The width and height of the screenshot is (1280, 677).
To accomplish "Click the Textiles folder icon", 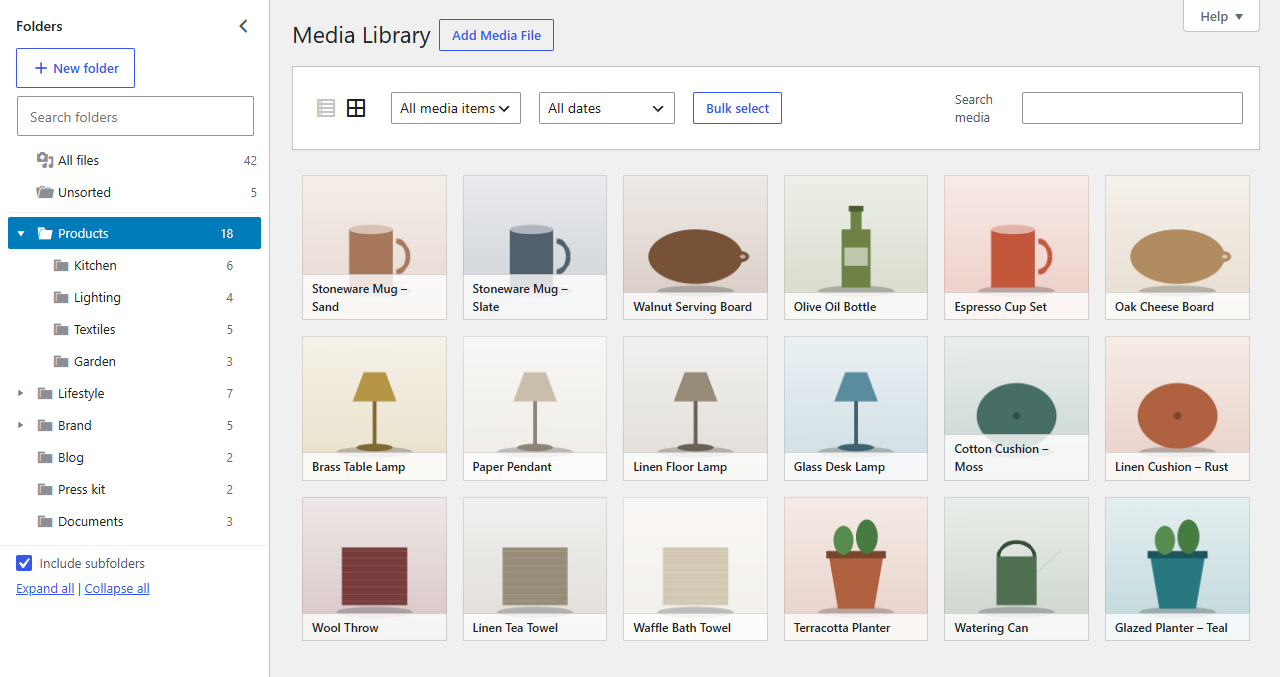I will coord(61,329).
